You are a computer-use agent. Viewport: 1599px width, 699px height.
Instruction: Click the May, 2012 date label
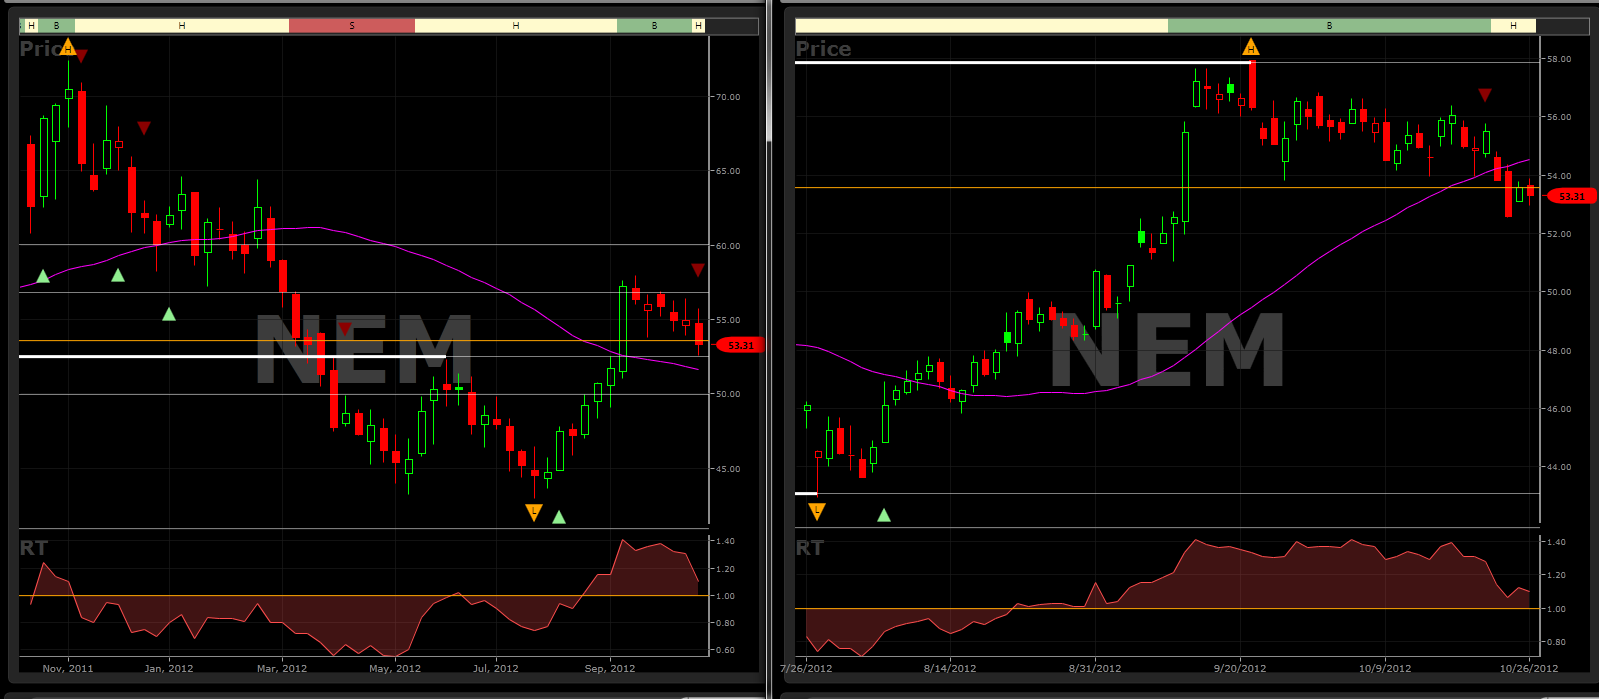click(395, 668)
